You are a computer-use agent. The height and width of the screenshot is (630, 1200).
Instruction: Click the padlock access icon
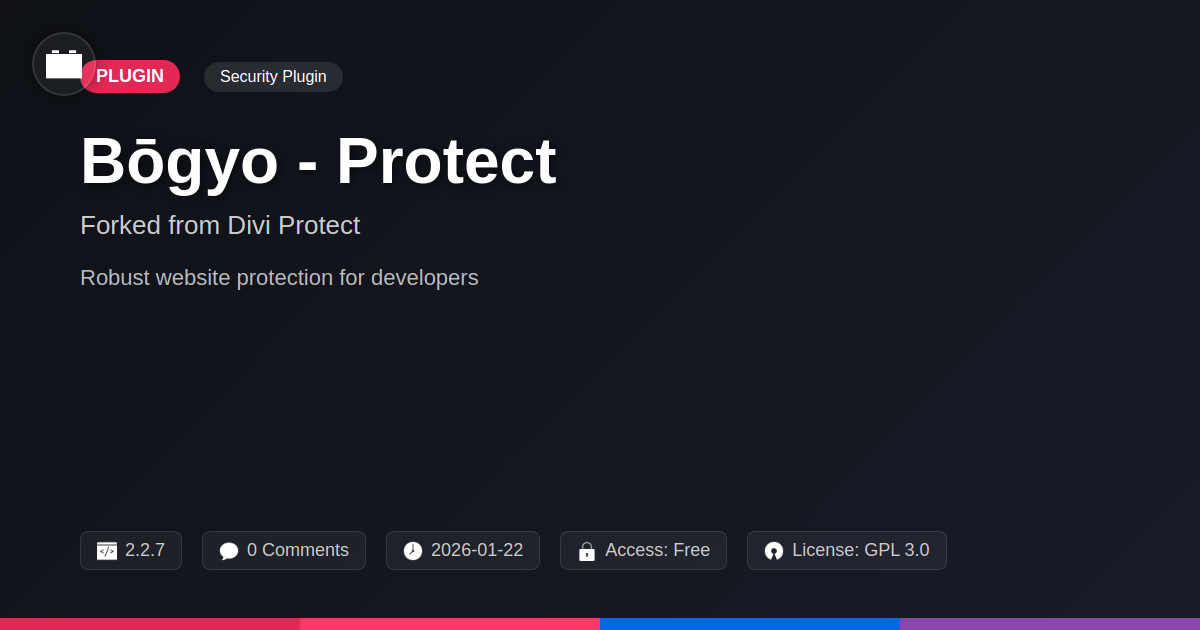[587, 551]
